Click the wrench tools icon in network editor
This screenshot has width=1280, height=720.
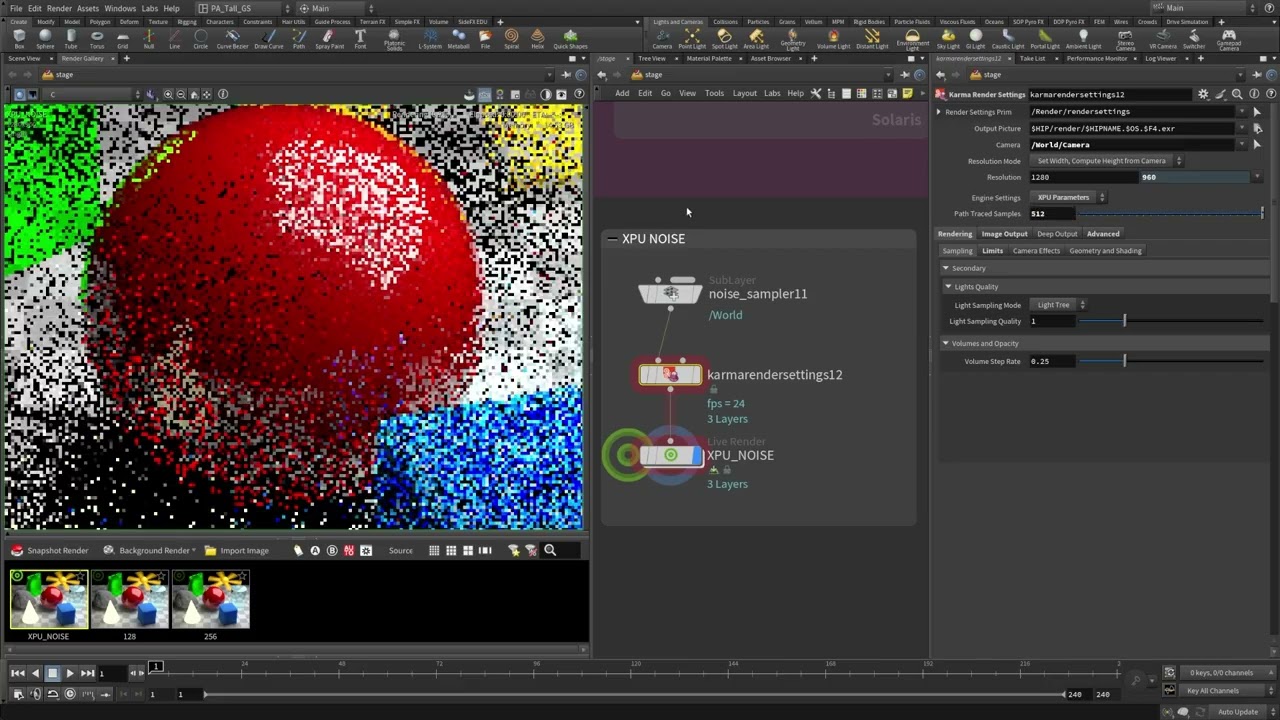click(x=816, y=93)
